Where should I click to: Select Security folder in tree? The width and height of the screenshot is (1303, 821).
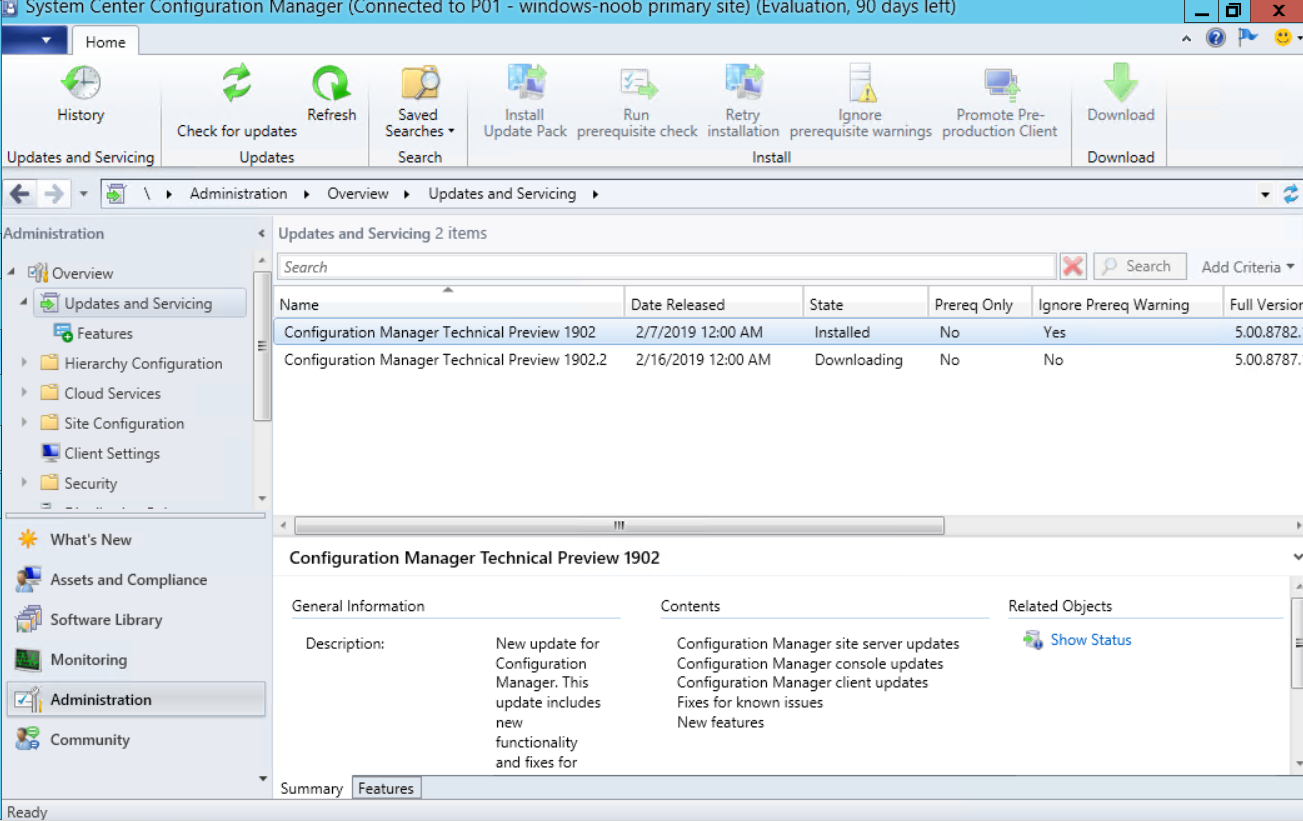90,484
